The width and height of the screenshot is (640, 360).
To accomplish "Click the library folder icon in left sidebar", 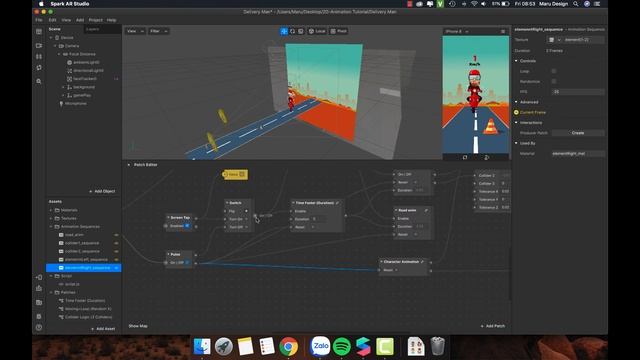I will click(x=39, y=302).
